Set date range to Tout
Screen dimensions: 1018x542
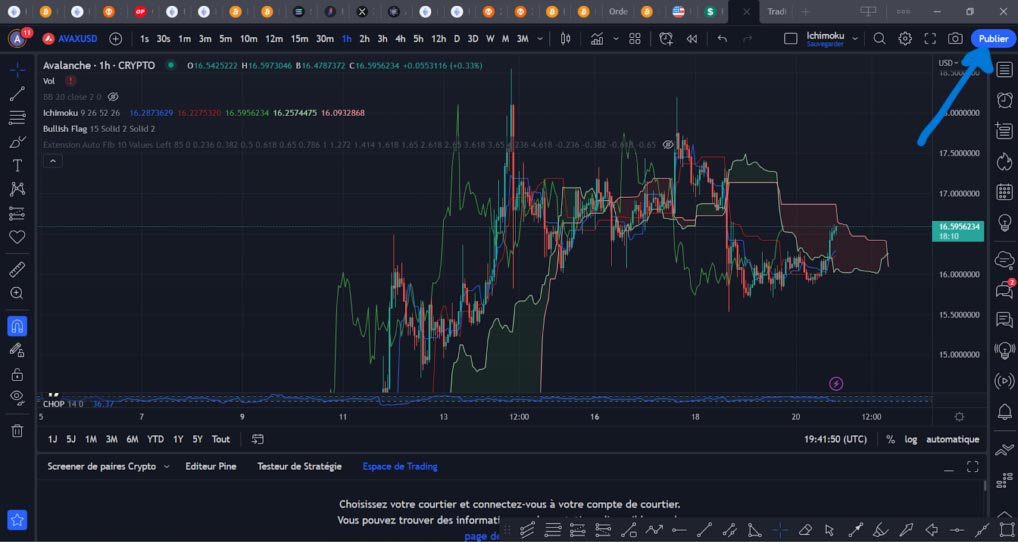pos(221,439)
